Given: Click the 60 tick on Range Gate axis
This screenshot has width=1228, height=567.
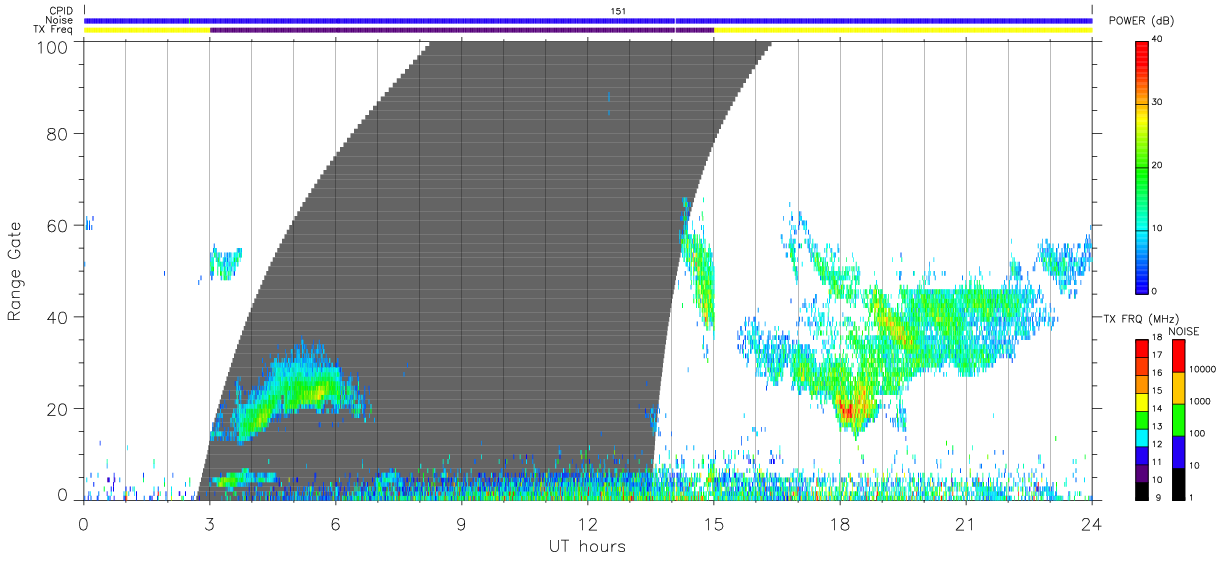Looking at the screenshot, I should 59,225.
